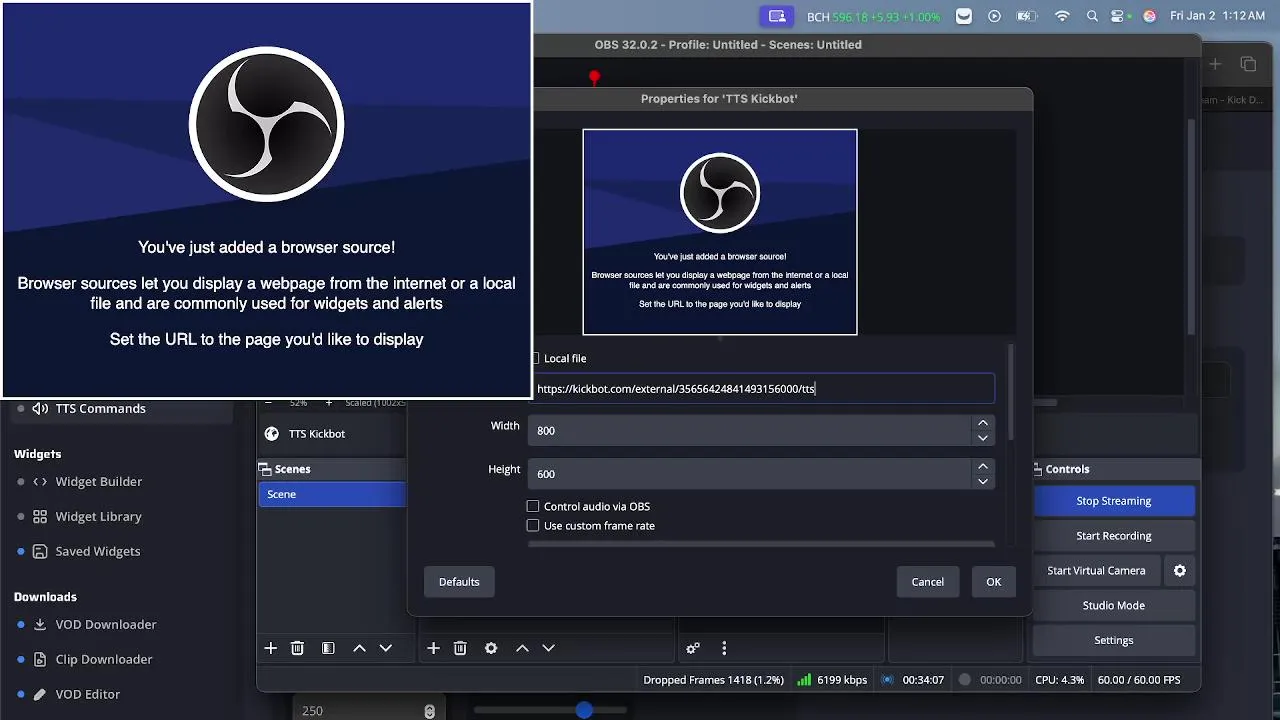
Task: Click the stepper beside the 250 value field
Action: point(429,711)
